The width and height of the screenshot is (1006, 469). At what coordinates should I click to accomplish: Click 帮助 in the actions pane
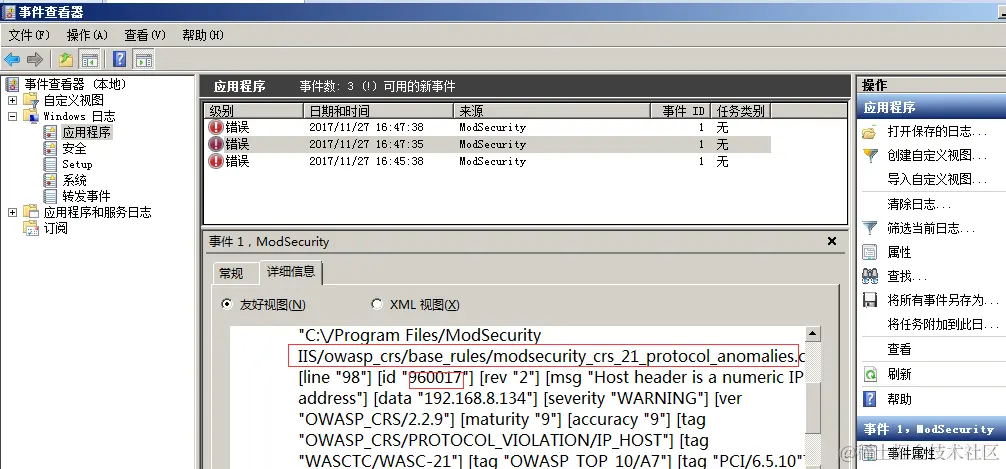[x=899, y=399]
